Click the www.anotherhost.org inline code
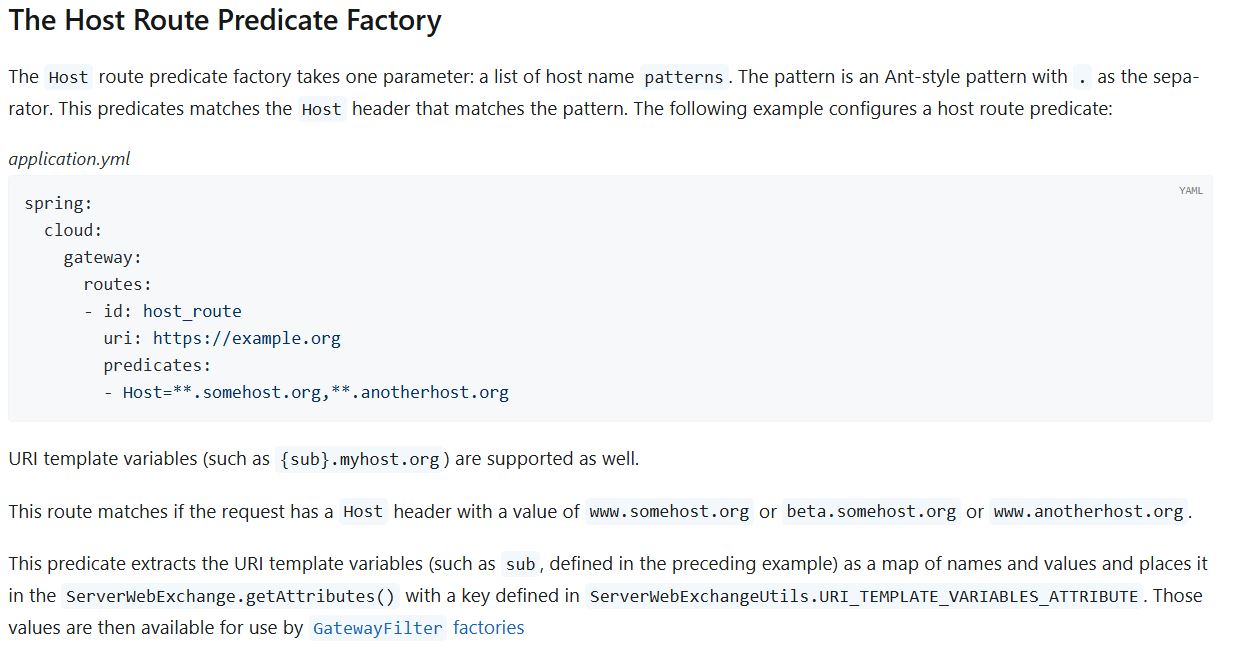This screenshot has height=656, width=1239. click(1088, 512)
